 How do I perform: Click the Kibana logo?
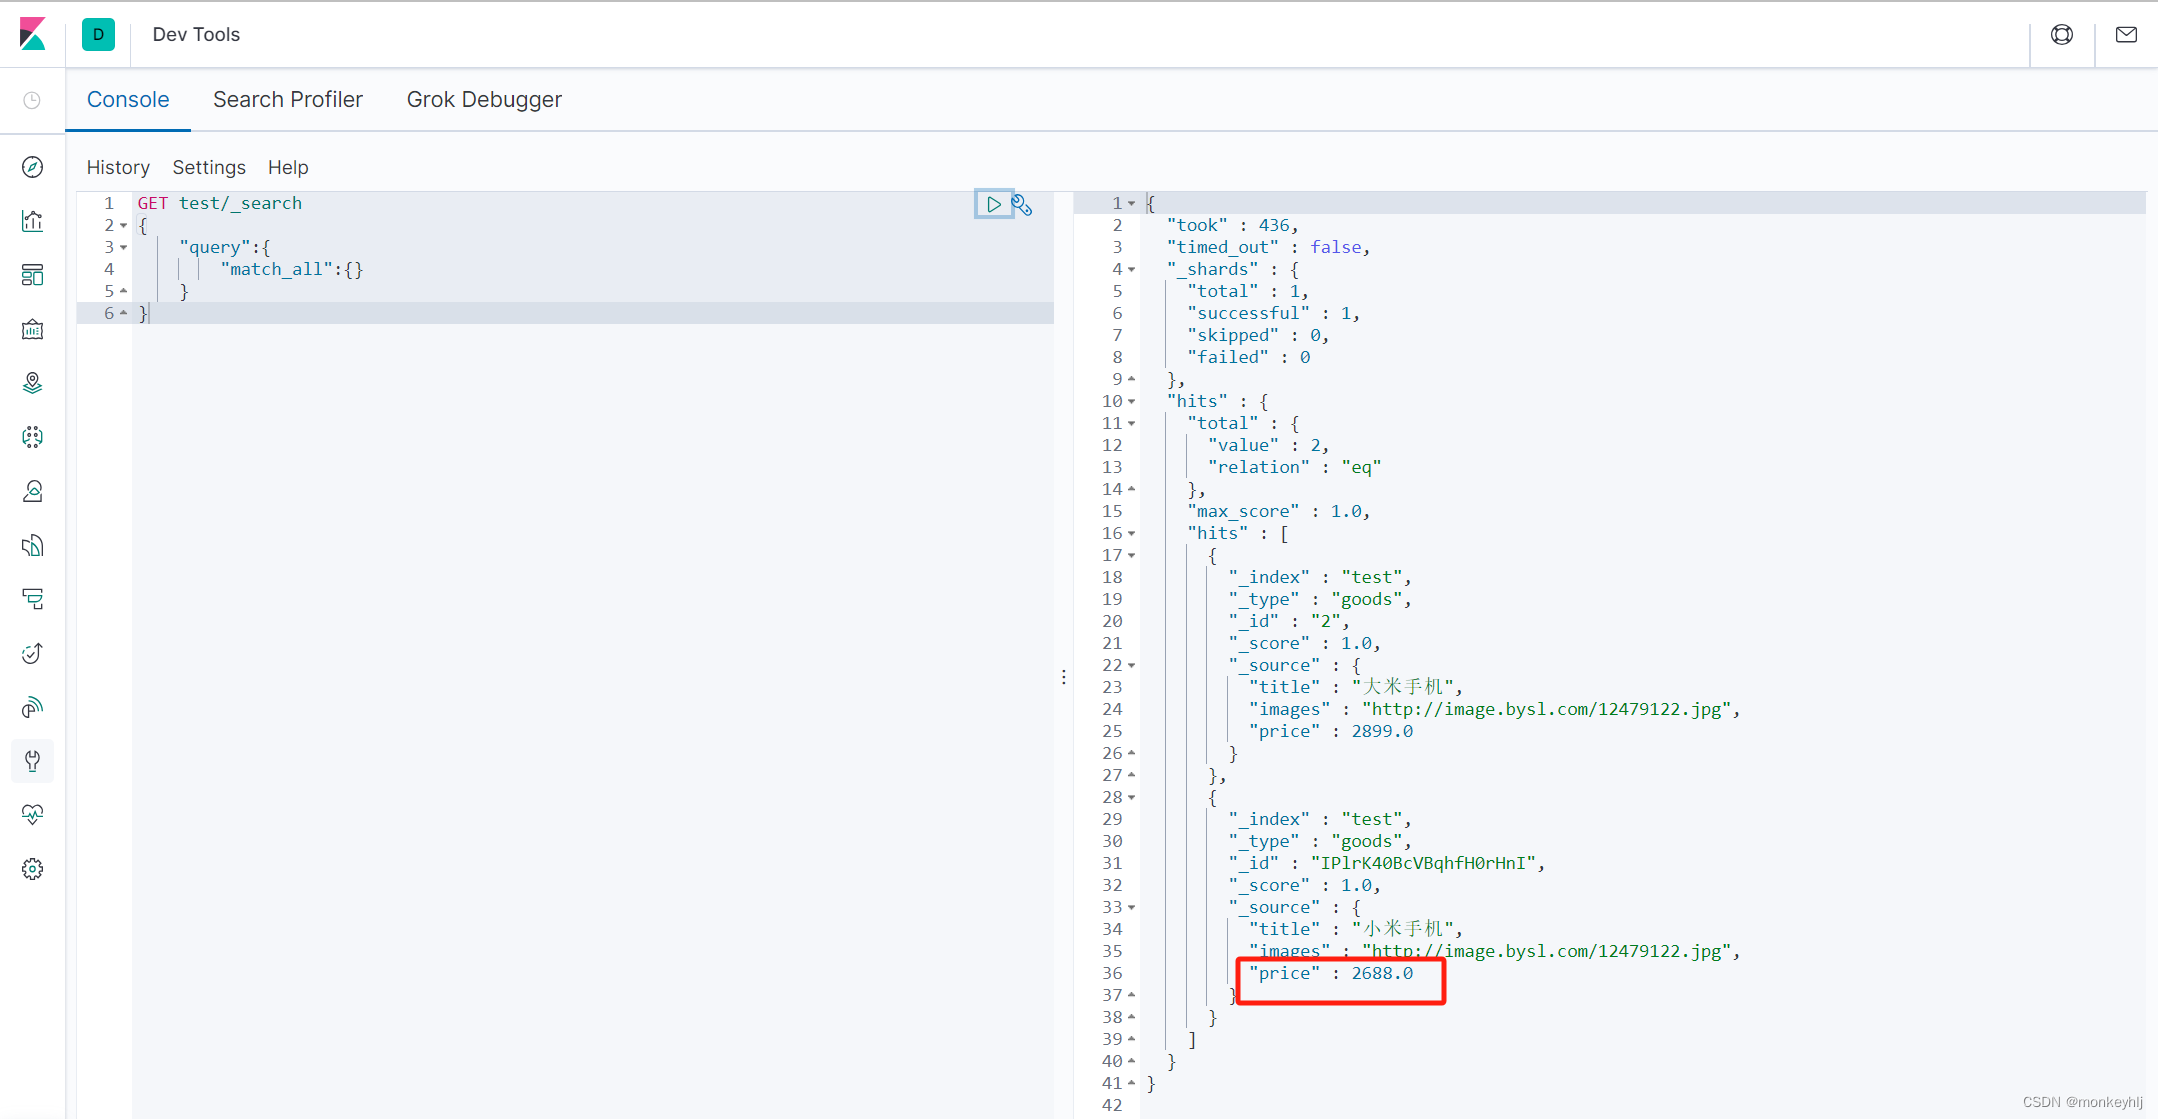32,34
